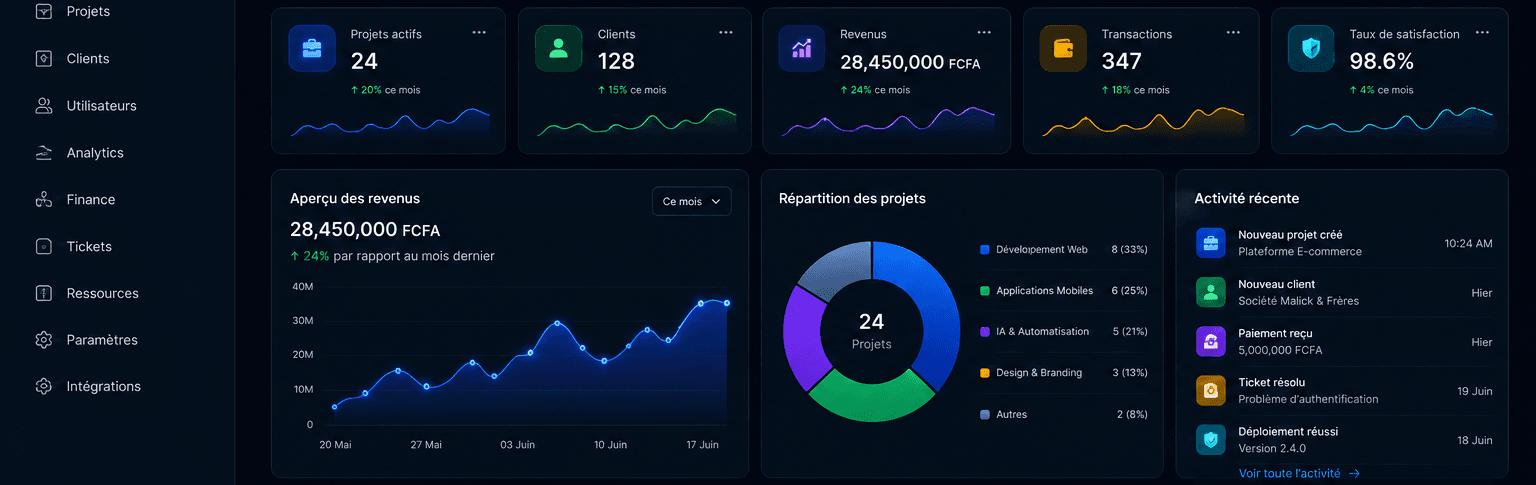Screen dimensions: 1536x485
Task: Click the 2 (8%) legend value
Action: tap(1132, 414)
